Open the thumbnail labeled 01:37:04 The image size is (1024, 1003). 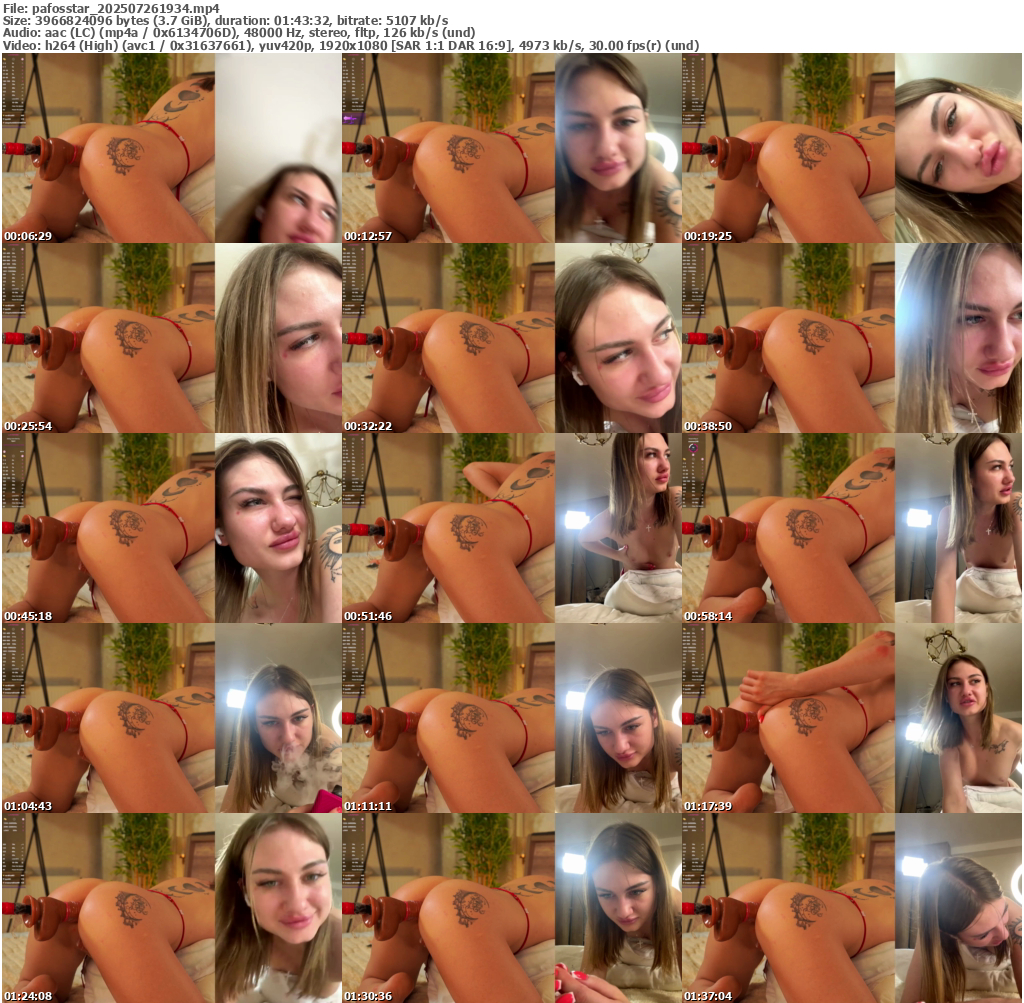tap(852, 908)
